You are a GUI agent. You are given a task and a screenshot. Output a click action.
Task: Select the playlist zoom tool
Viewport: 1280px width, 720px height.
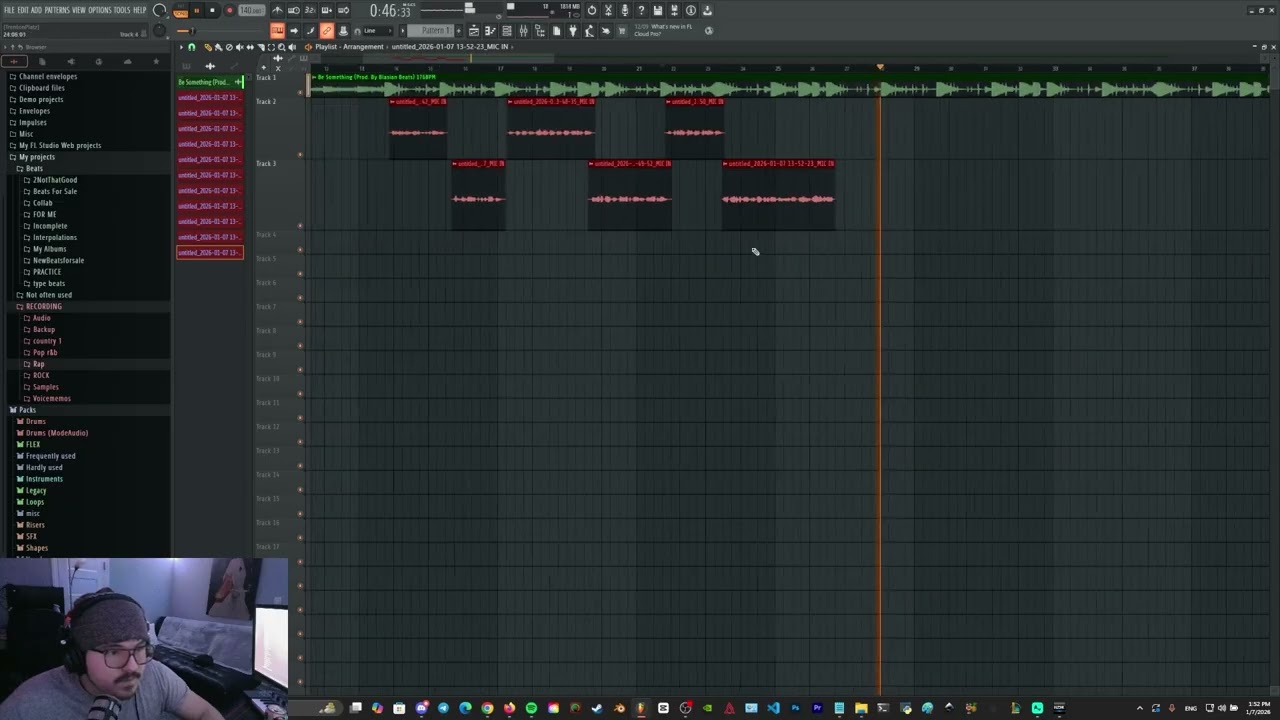tap(282, 47)
